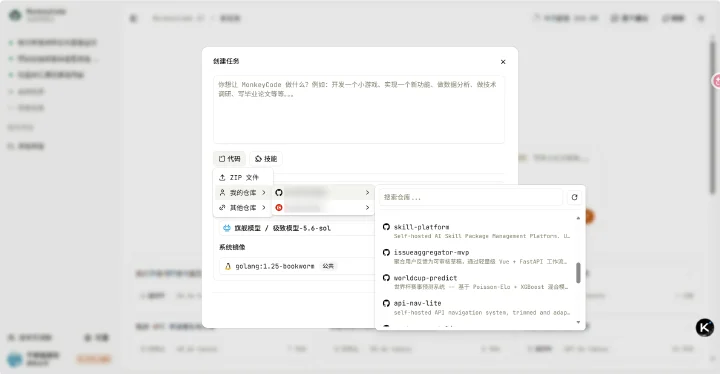Expand the GitHub account submenu row
720x374 pixels.
(322, 193)
